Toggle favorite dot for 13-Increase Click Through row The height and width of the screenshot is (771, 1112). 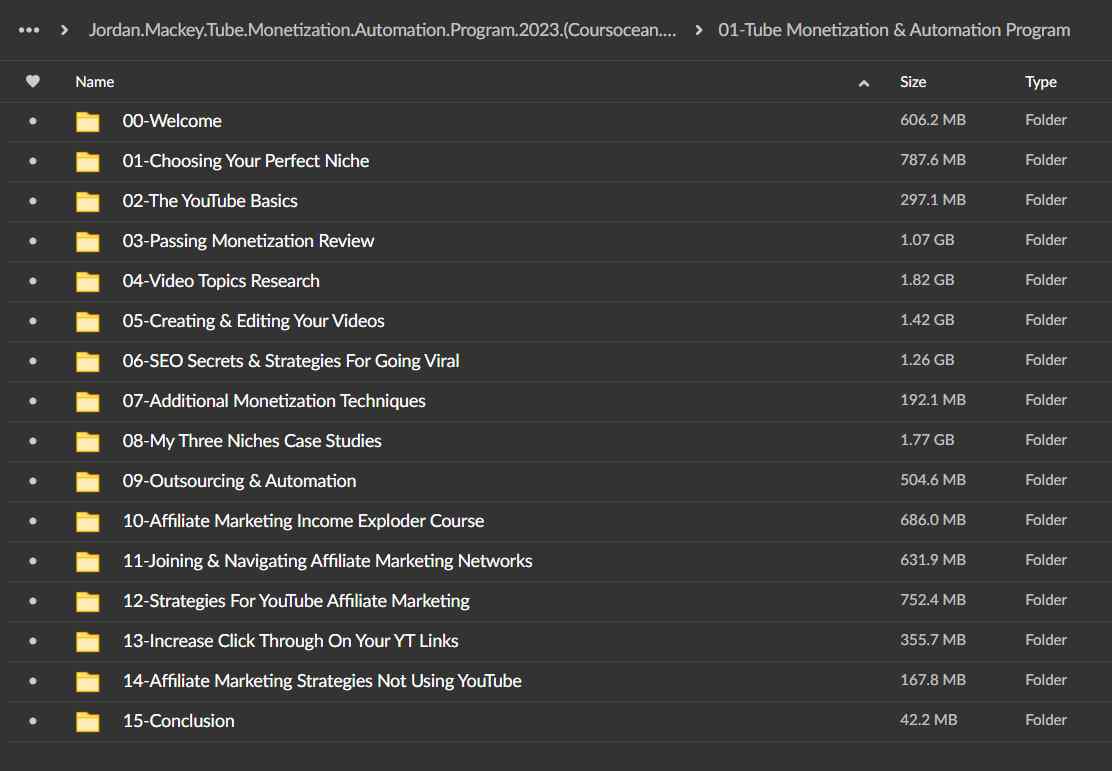[33, 641]
